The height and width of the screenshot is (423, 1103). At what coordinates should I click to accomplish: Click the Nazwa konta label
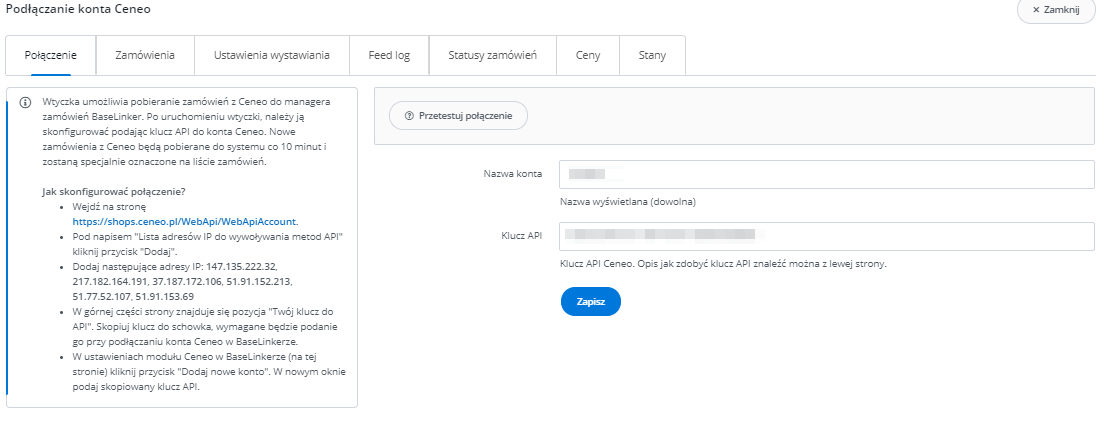(513, 174)
